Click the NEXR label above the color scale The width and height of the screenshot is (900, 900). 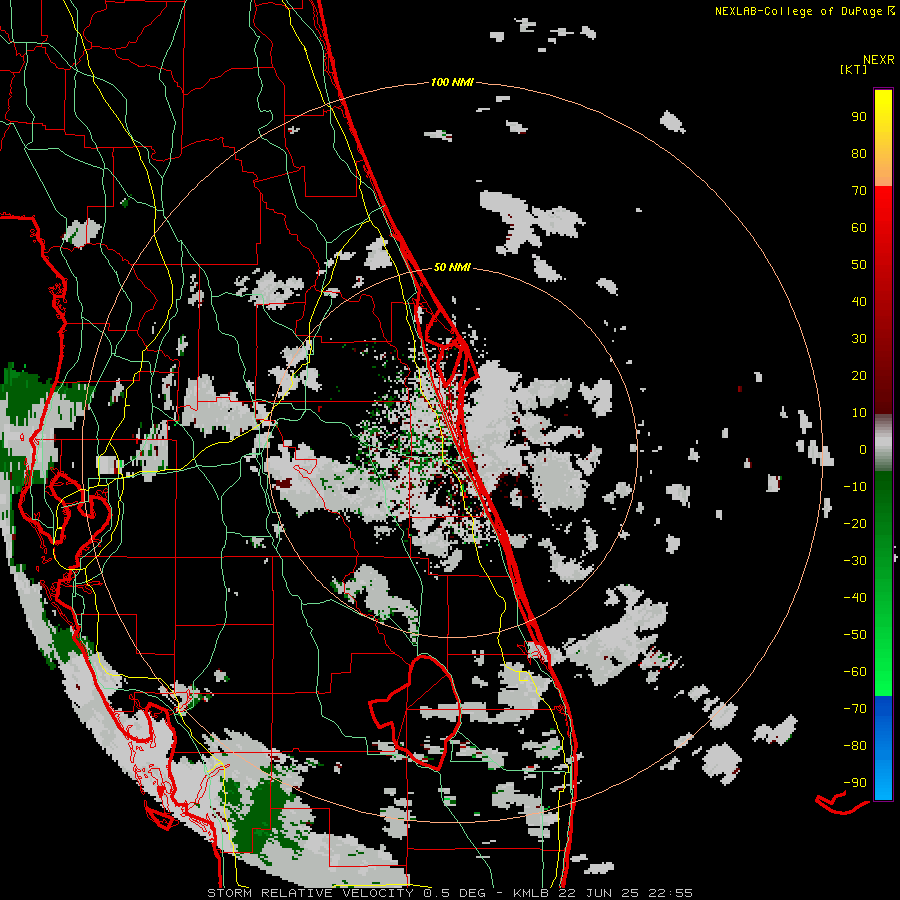(878, 60)
